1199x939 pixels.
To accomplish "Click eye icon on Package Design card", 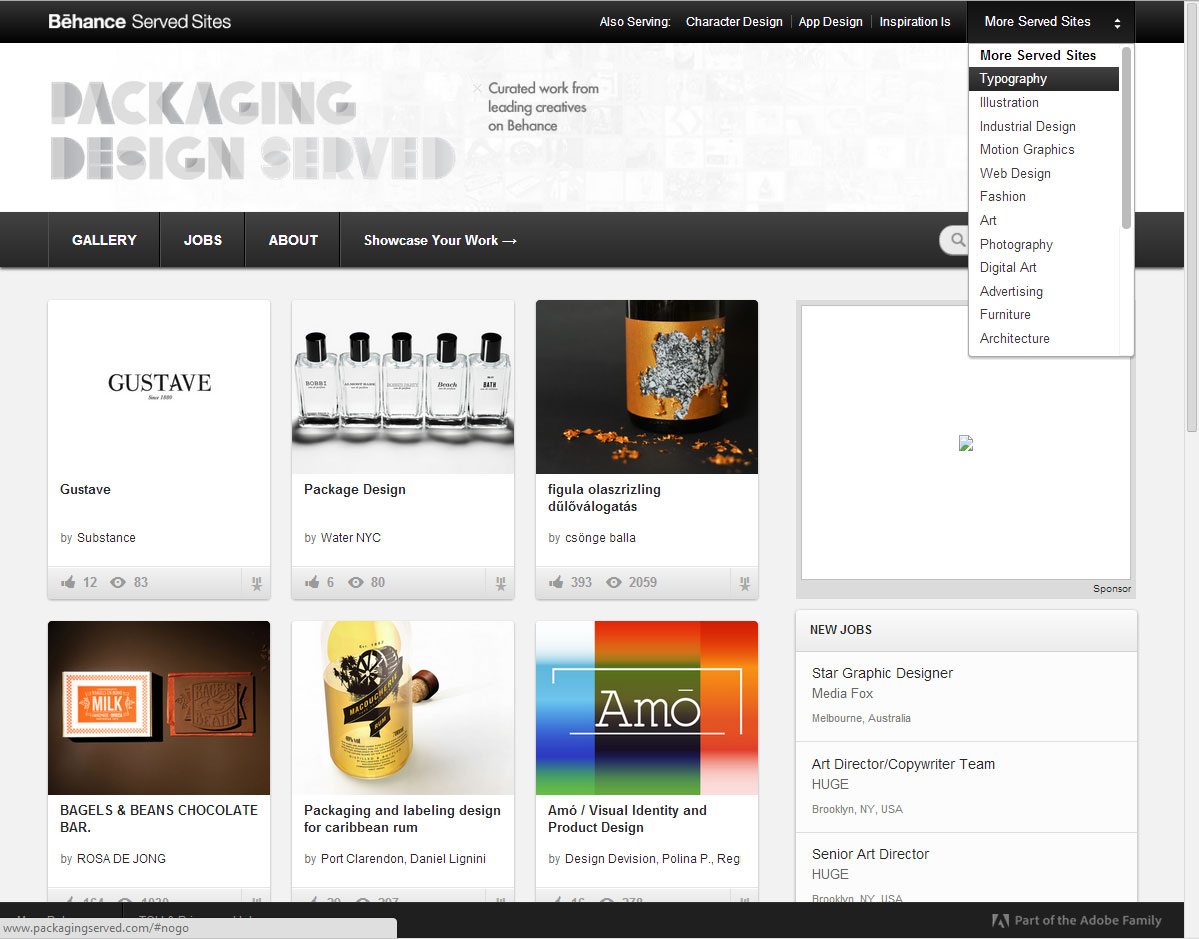I will point(356,583).
